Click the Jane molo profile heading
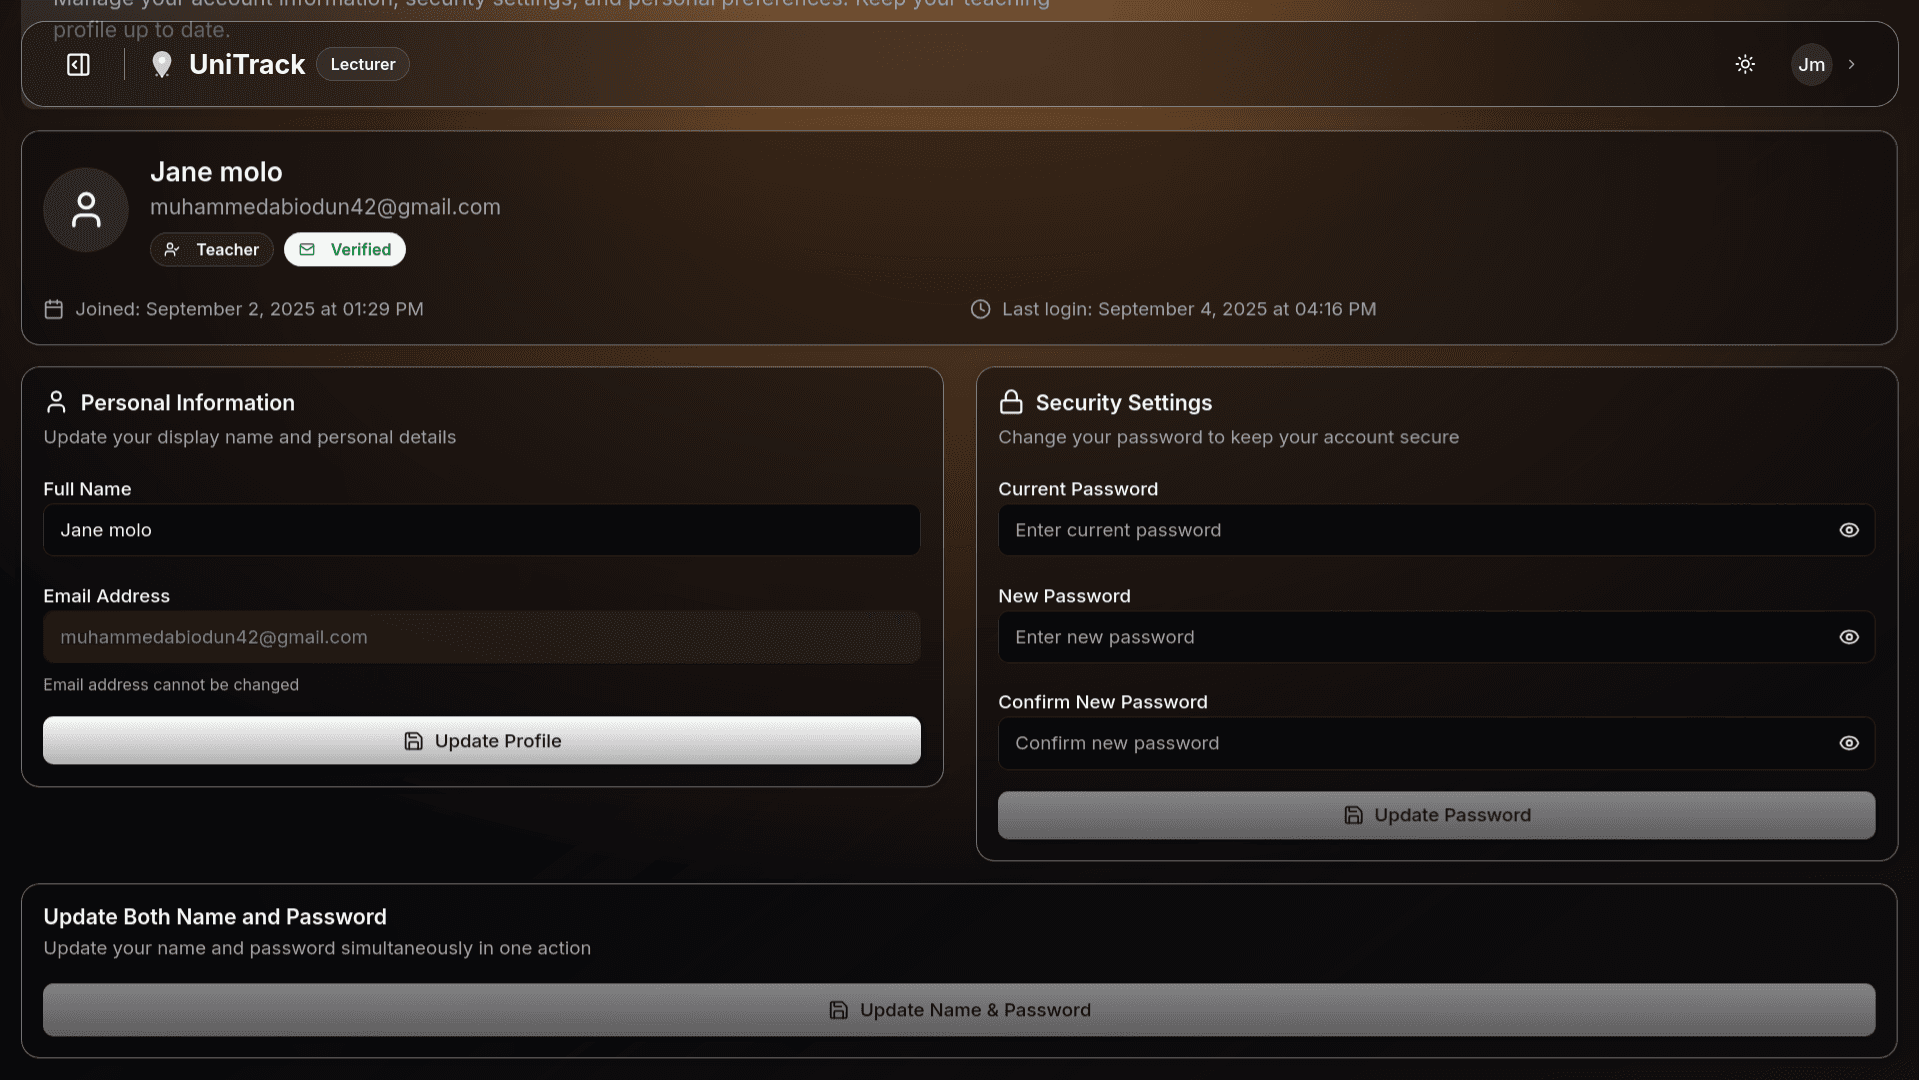Screen dimensions: 1920x1080 pos(216,172)
